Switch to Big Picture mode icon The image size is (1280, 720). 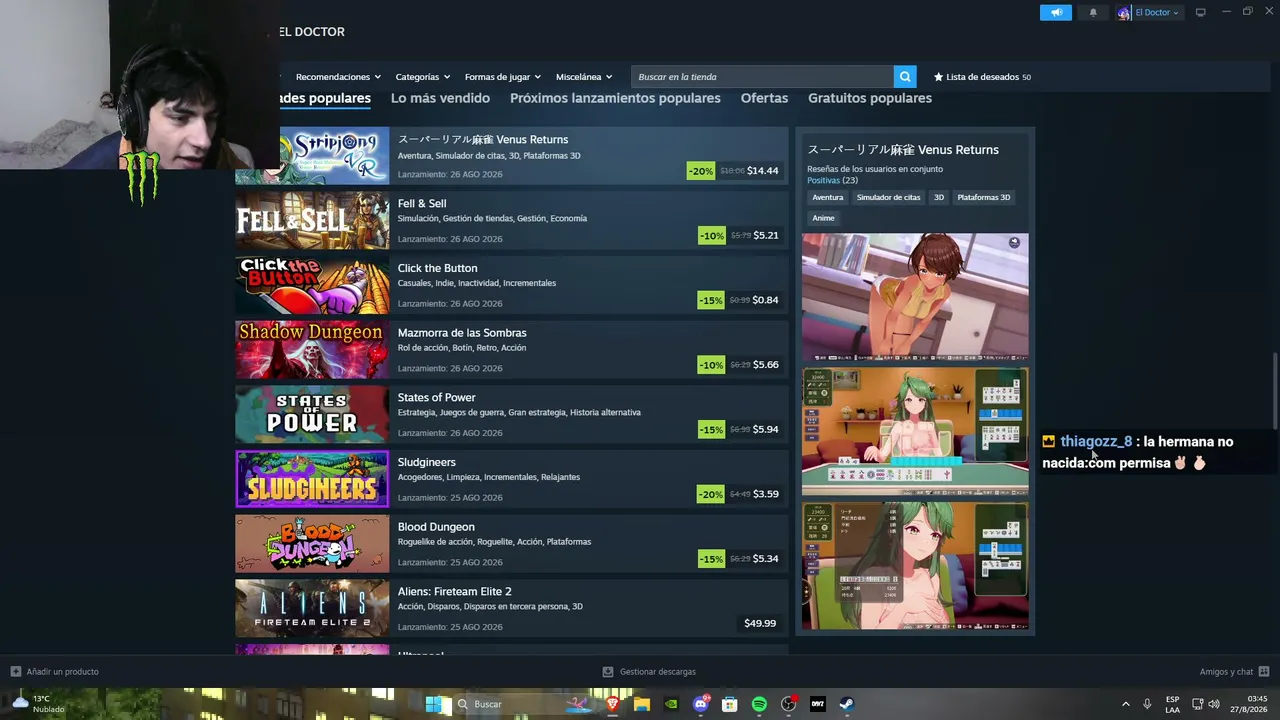click(x=1201, y=13)
